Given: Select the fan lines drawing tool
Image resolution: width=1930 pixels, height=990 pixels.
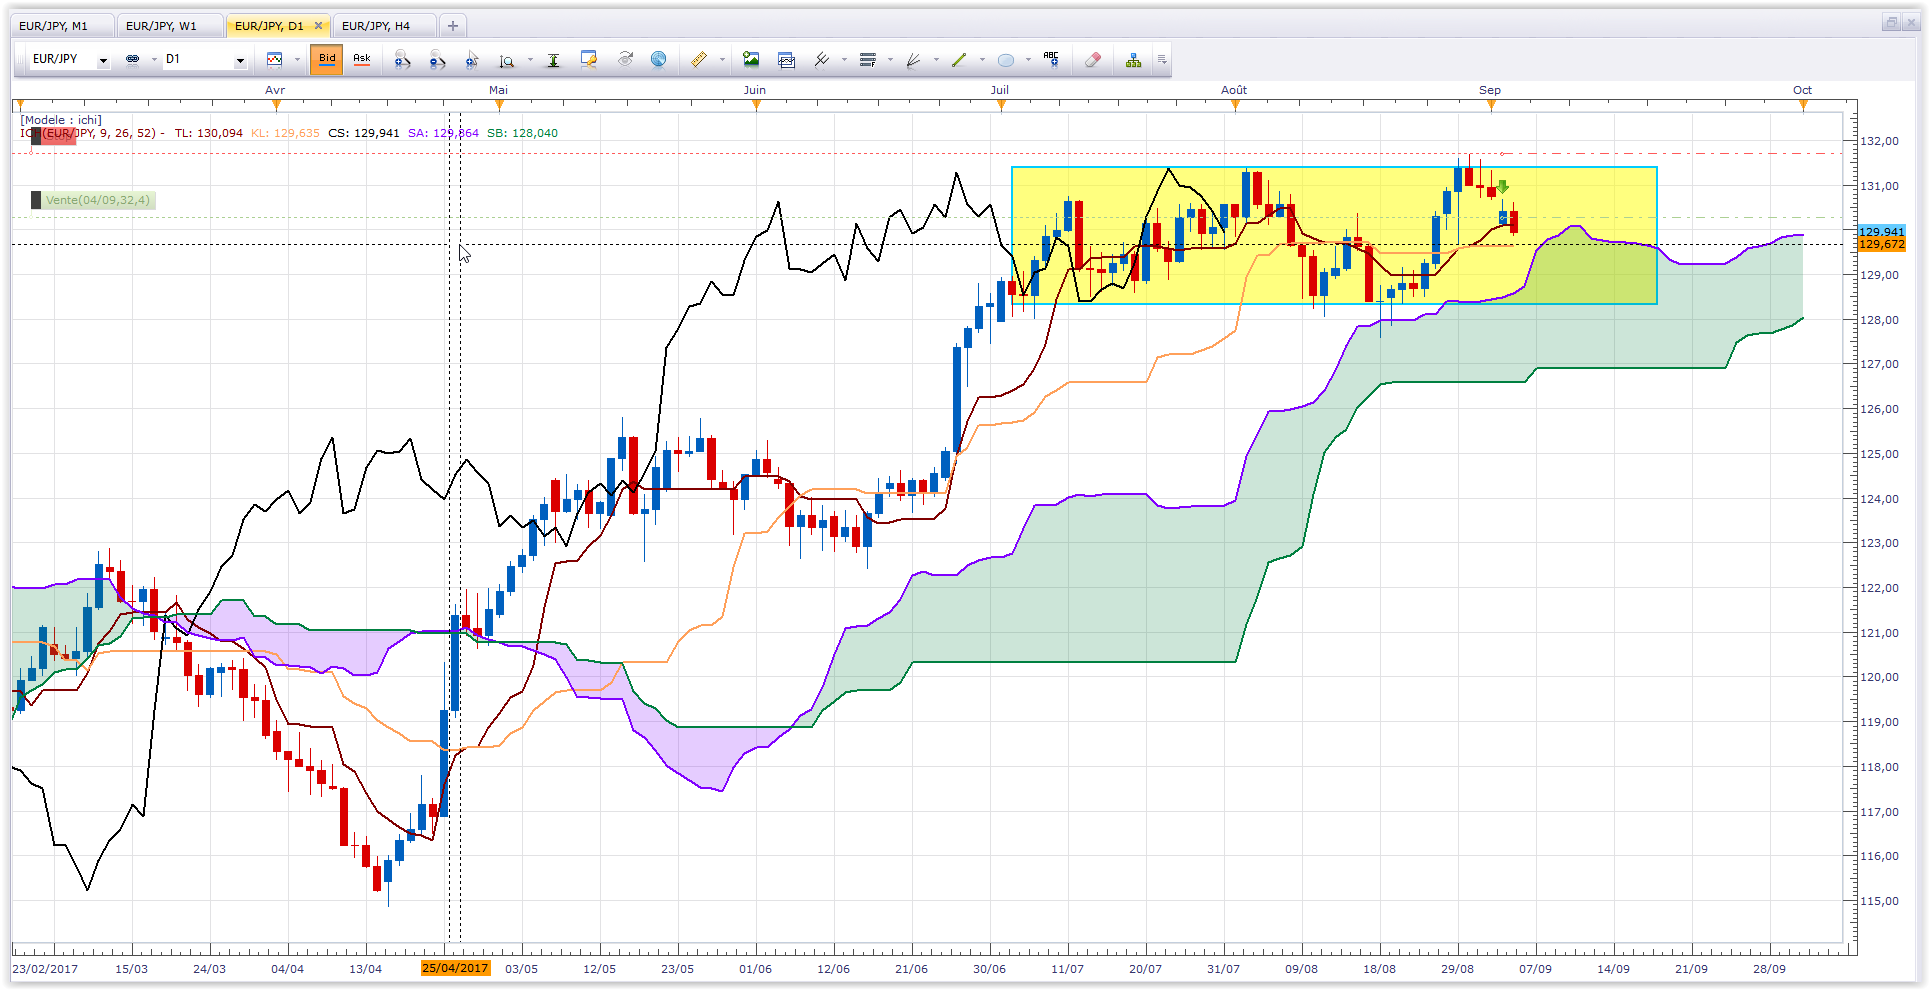Looking at the screenshot, I should (x=913, y=60).
